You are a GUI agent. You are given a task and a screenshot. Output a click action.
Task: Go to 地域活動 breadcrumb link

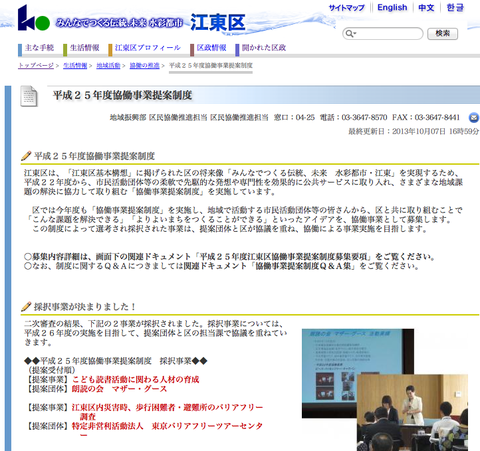[x=108, y=65]
